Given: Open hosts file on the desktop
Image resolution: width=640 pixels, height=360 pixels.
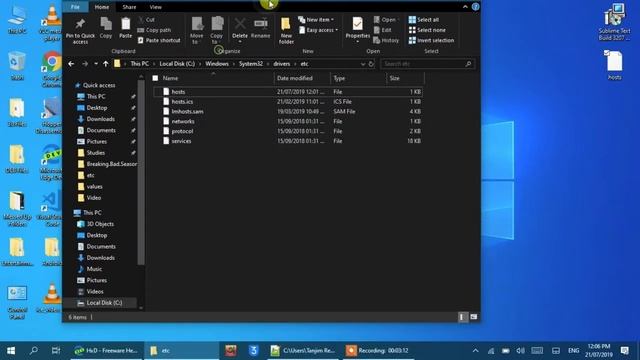Looking at the screenshot, I should point(614,65).
